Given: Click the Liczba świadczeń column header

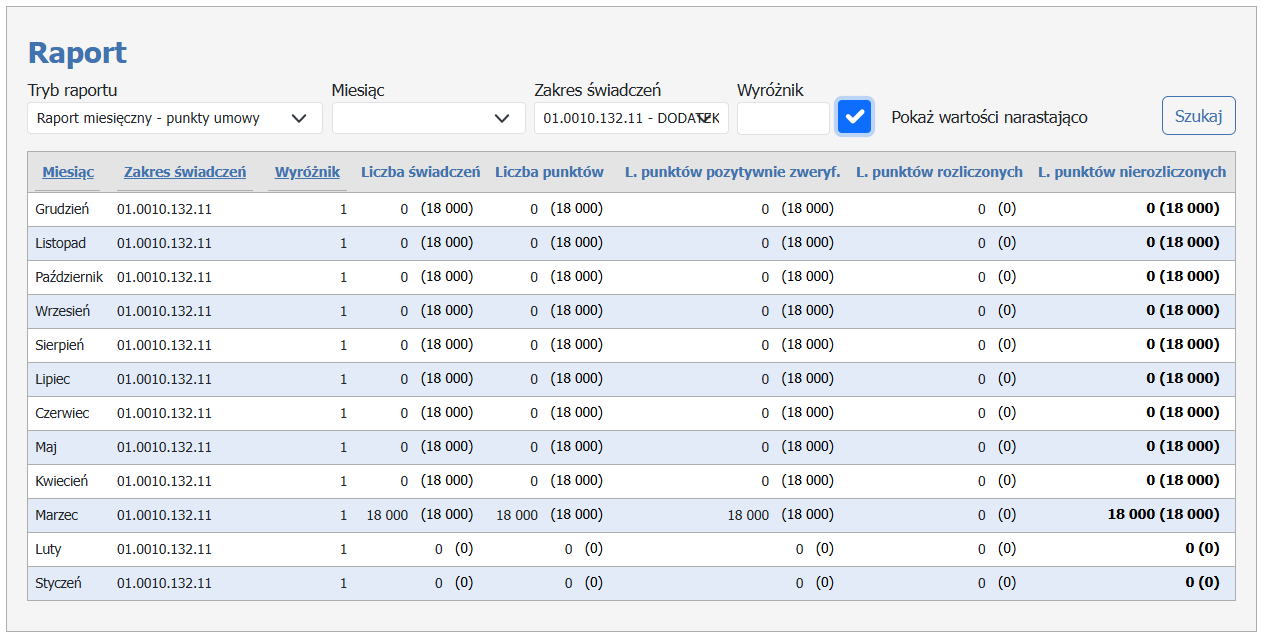Looking at the screenshot, I should coord(420,172).
